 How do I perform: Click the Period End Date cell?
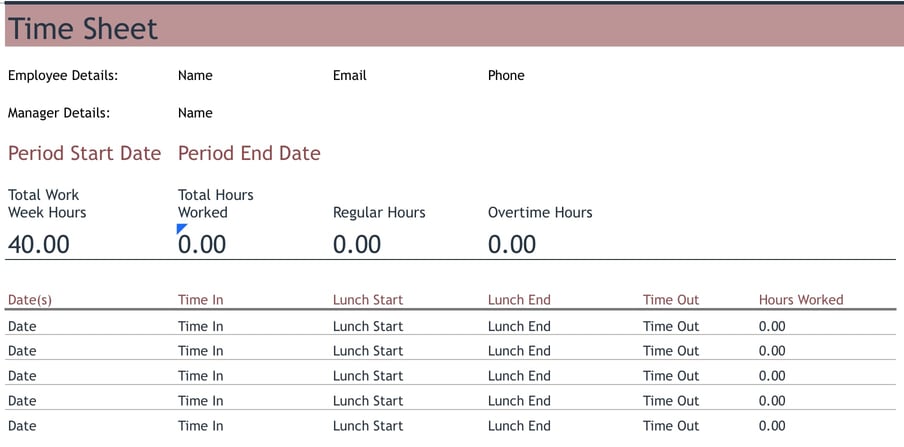[x=249, y=153]
